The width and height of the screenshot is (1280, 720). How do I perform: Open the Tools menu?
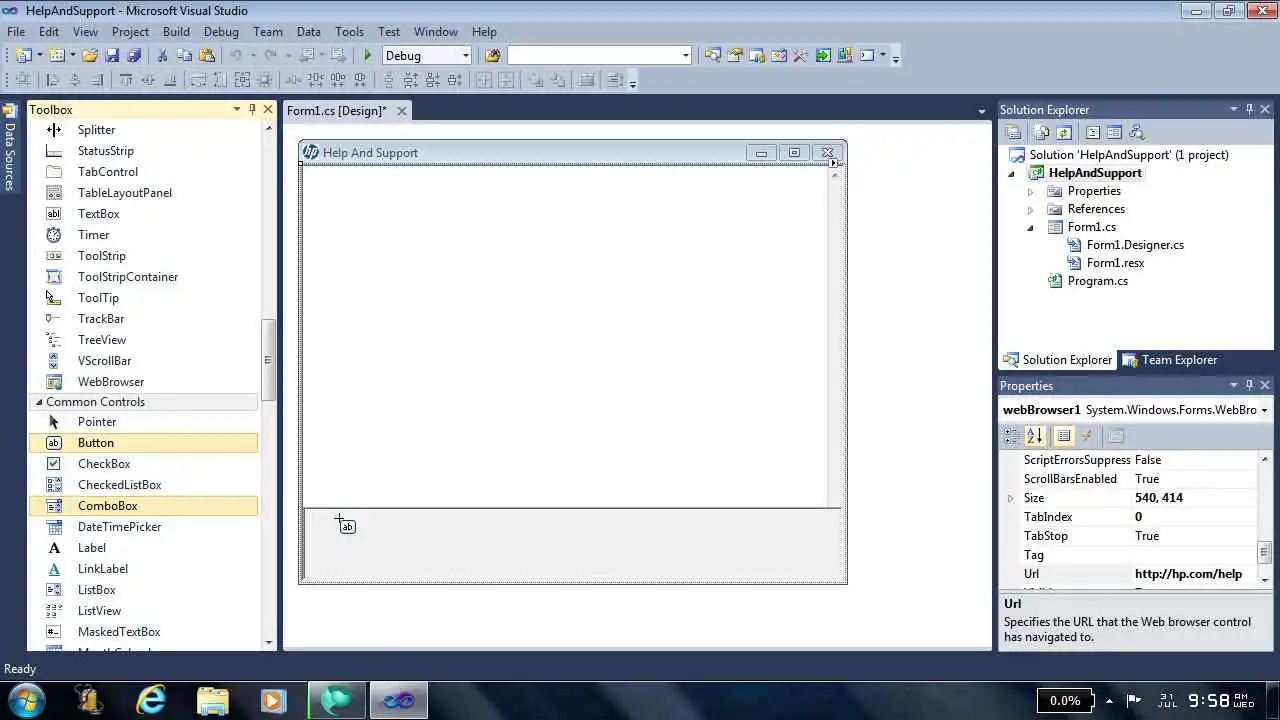click(349, 32)
